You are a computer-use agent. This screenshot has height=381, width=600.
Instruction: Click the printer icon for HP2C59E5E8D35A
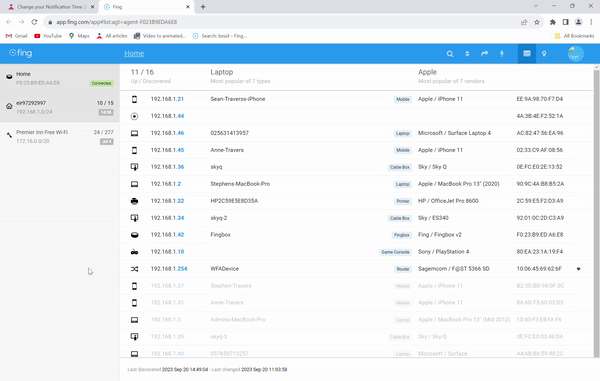[x=134, y=201]
